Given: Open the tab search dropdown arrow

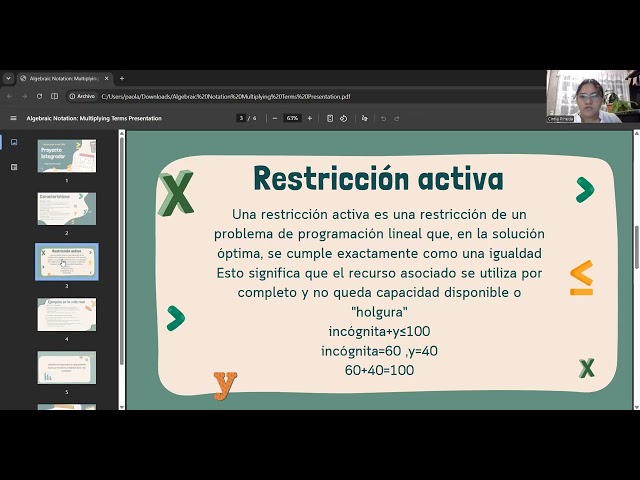Looking at the screenshot, I should pos(8,78).
